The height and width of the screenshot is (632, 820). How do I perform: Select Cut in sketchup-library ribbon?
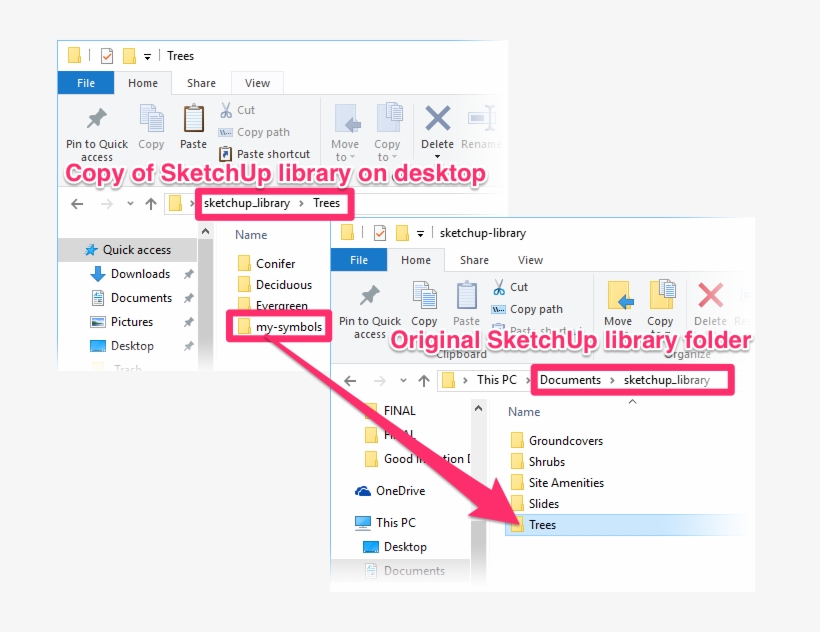tap(510, 287)
